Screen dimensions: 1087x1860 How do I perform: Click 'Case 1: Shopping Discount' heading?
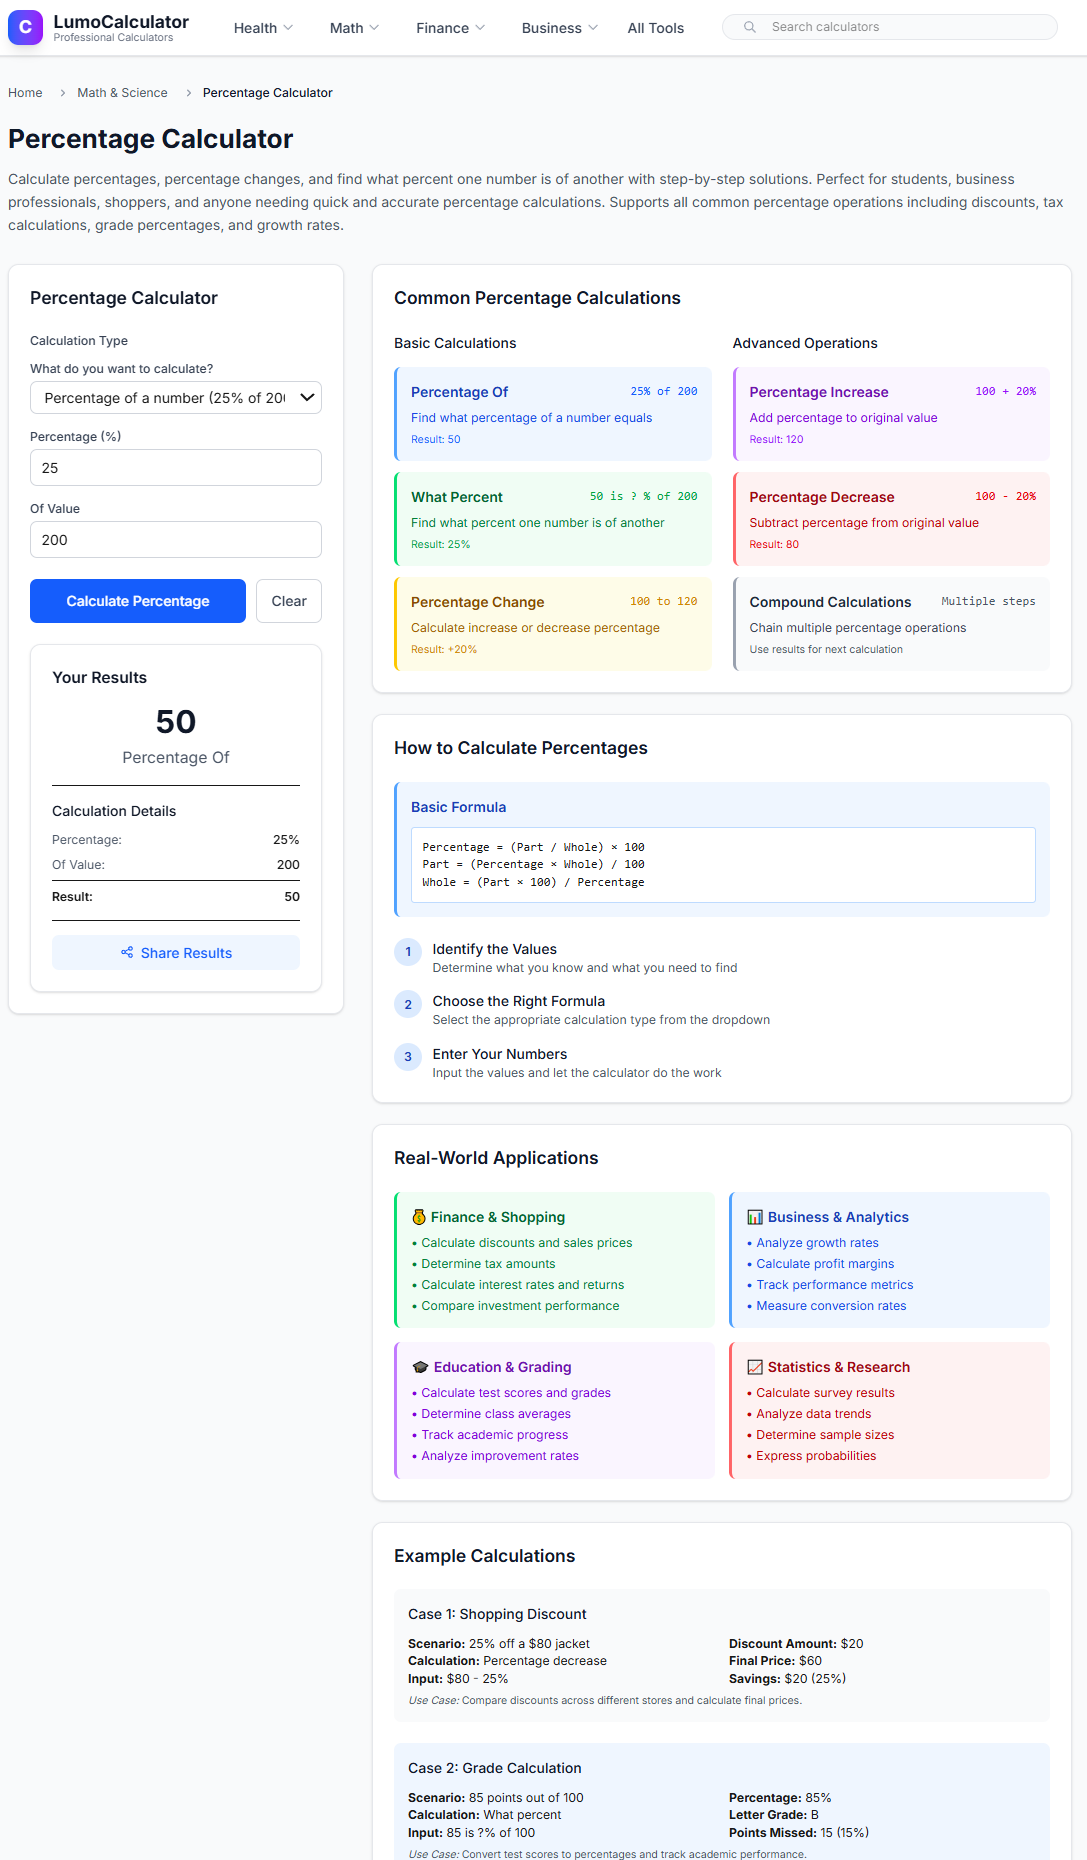497,1614
